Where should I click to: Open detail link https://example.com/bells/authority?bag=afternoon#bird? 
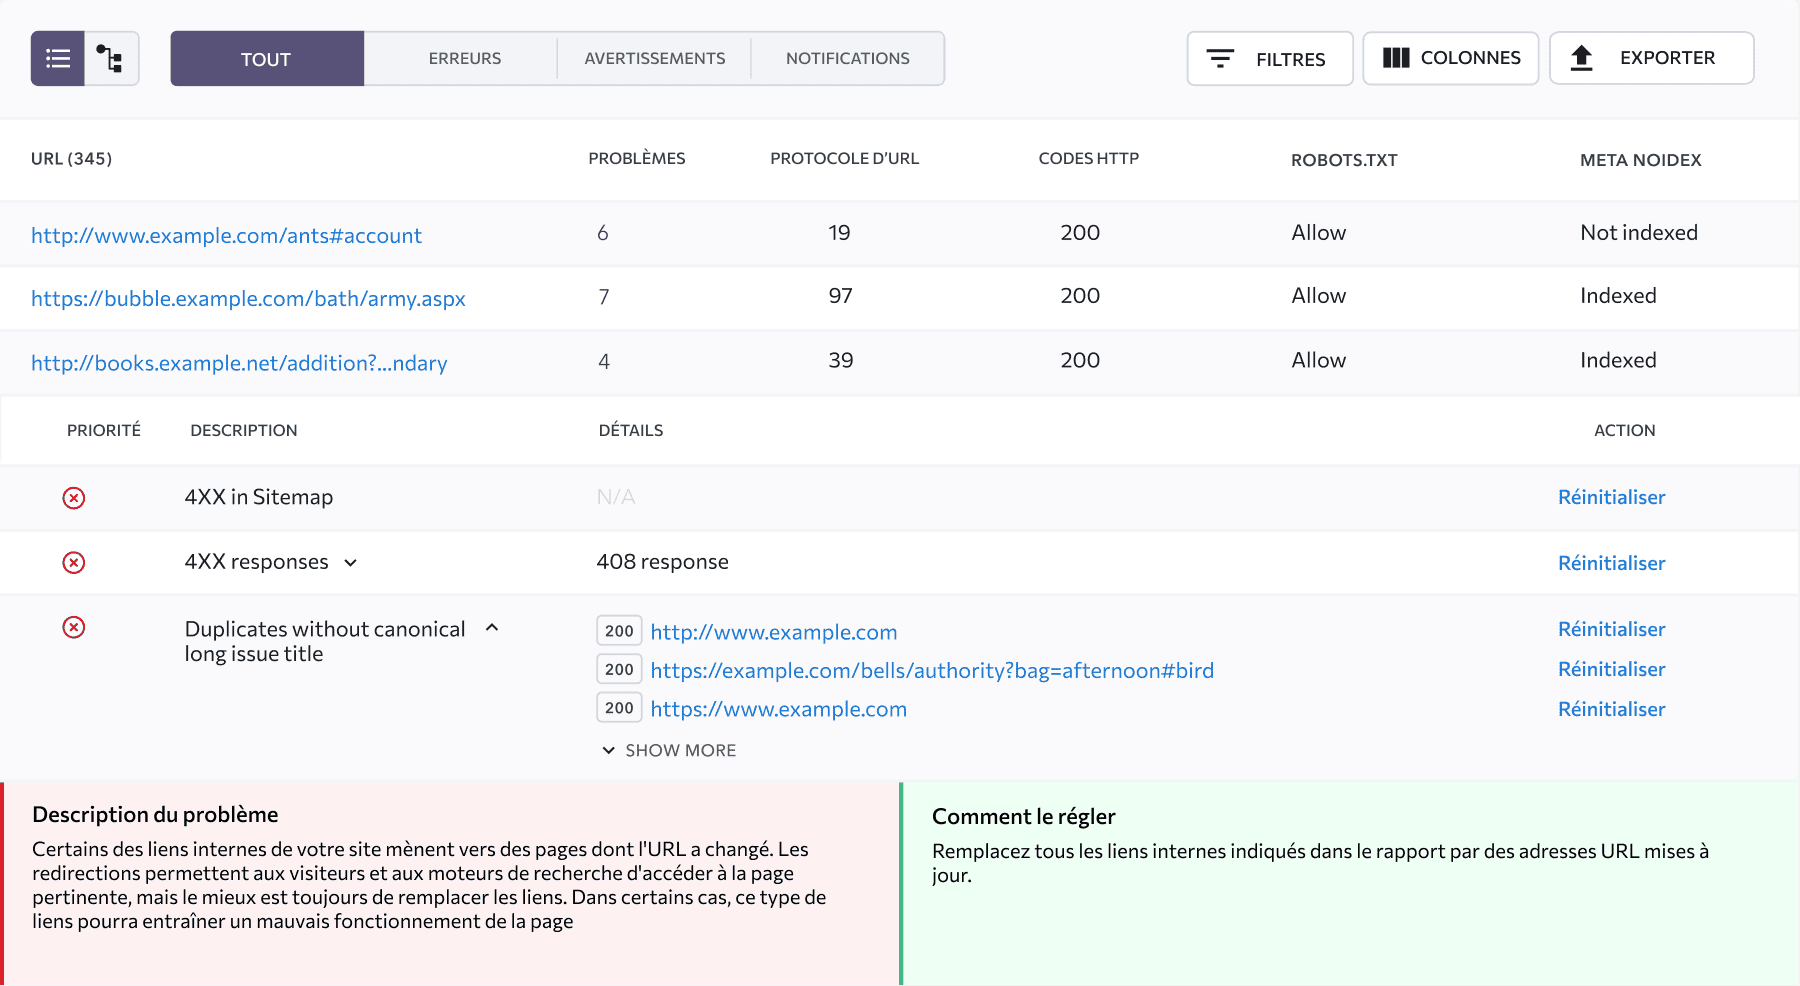coord(932,670)
